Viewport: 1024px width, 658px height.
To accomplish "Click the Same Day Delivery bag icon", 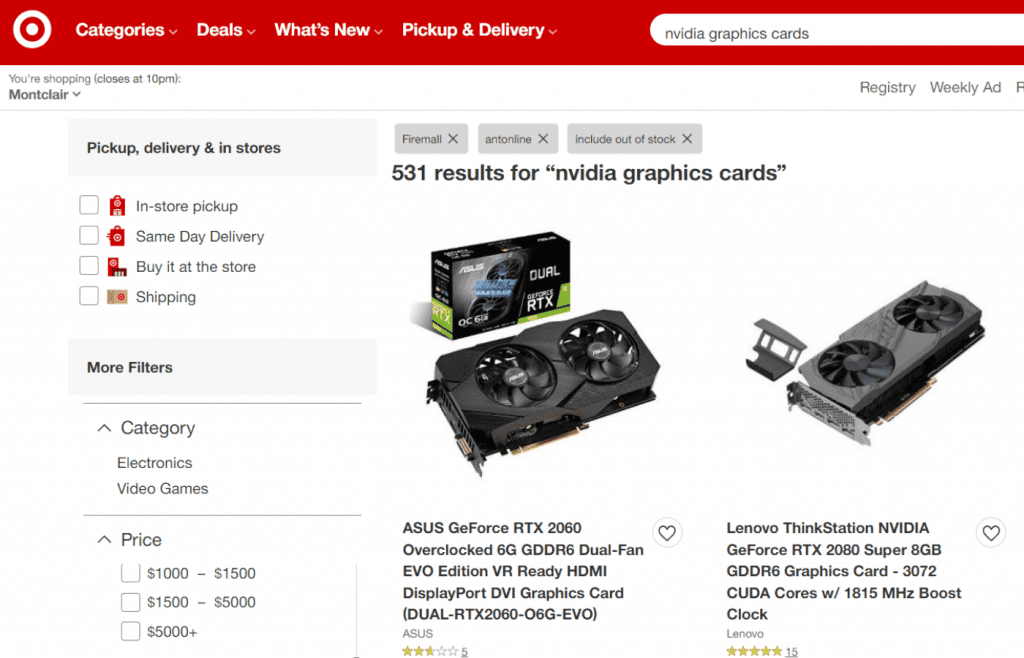I will 117,236.
